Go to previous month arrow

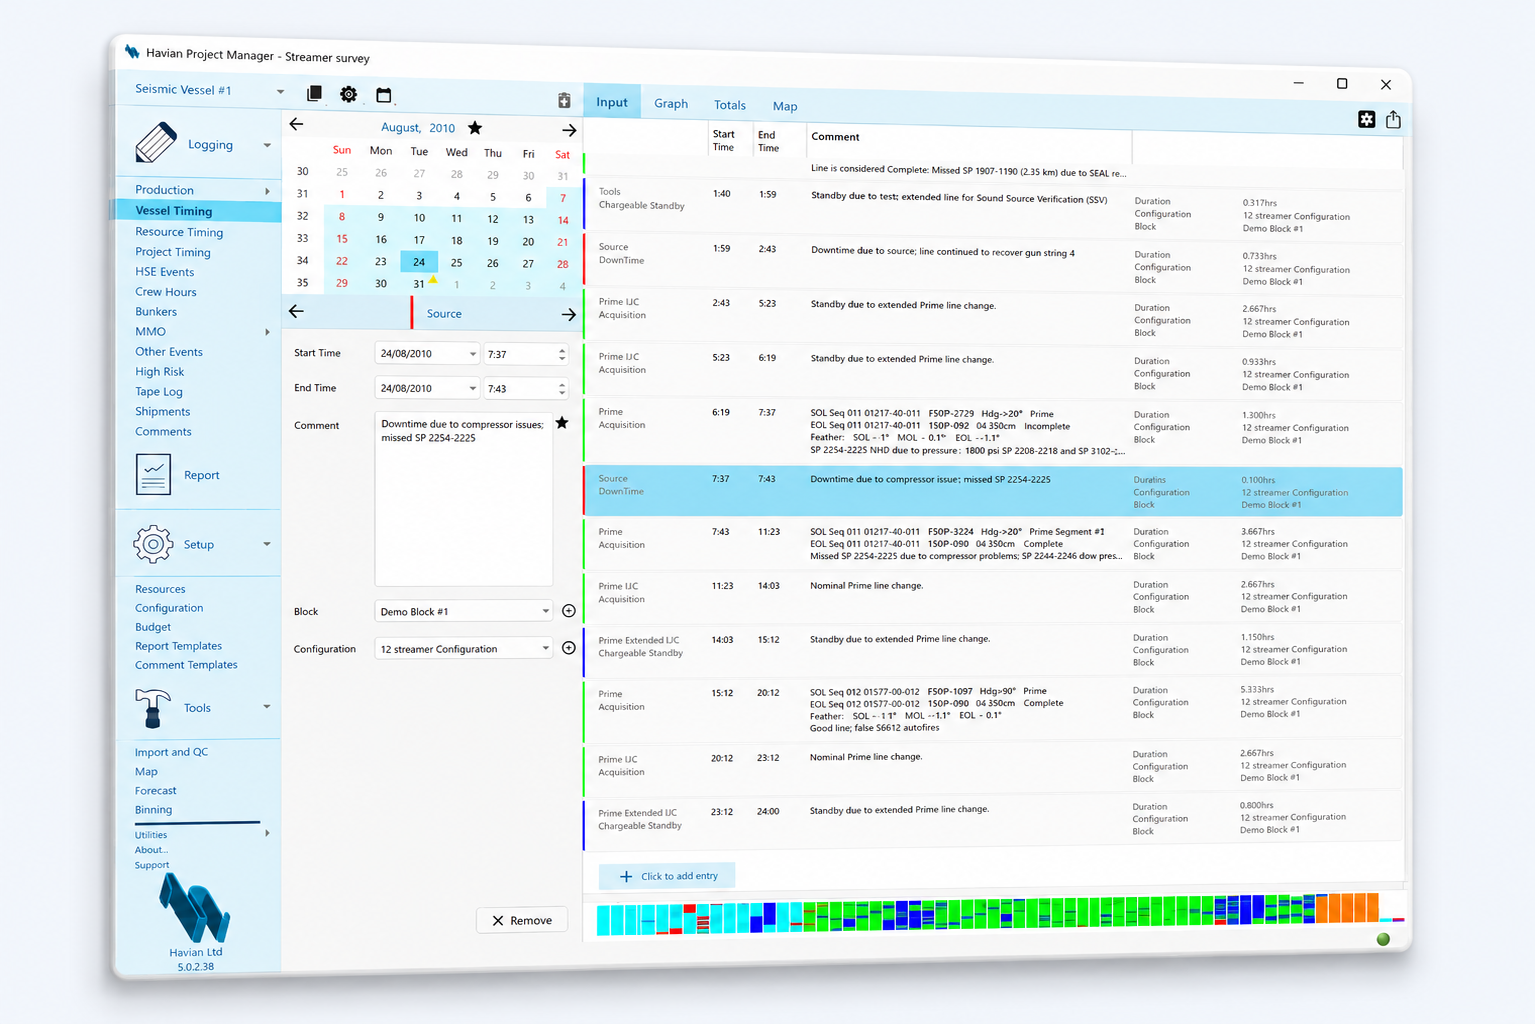[296, 124]
